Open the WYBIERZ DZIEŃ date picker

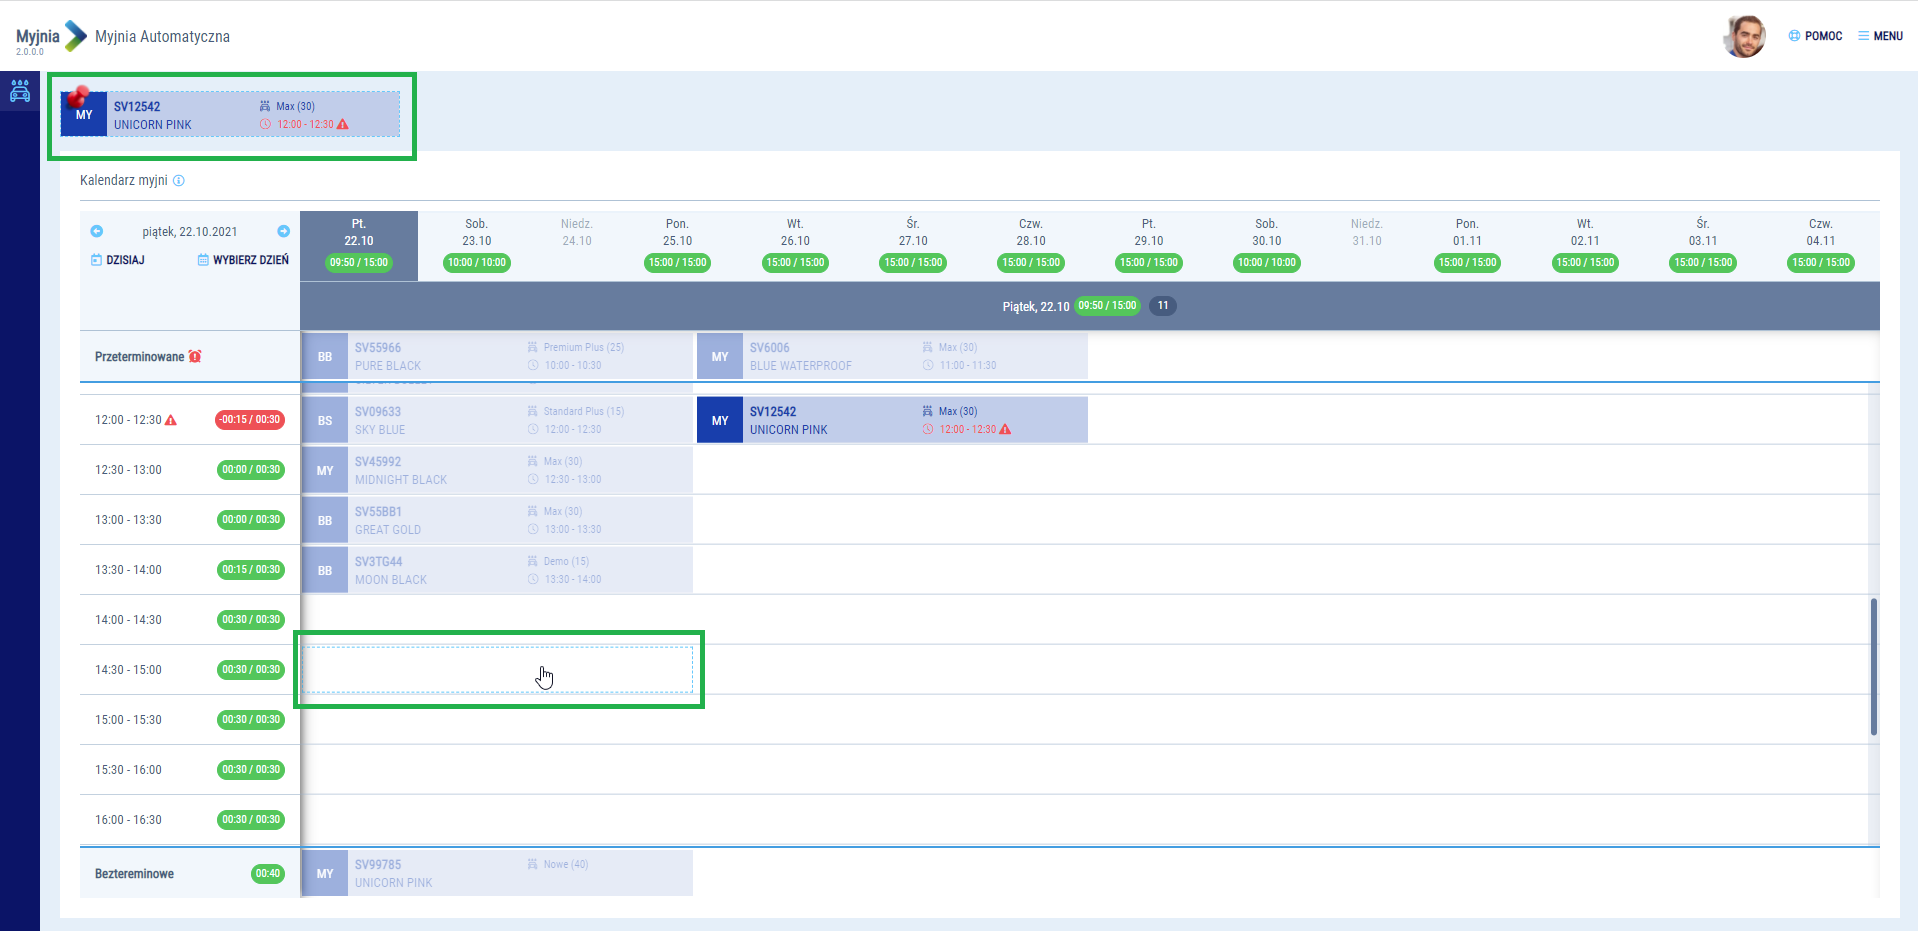(243, 260)
